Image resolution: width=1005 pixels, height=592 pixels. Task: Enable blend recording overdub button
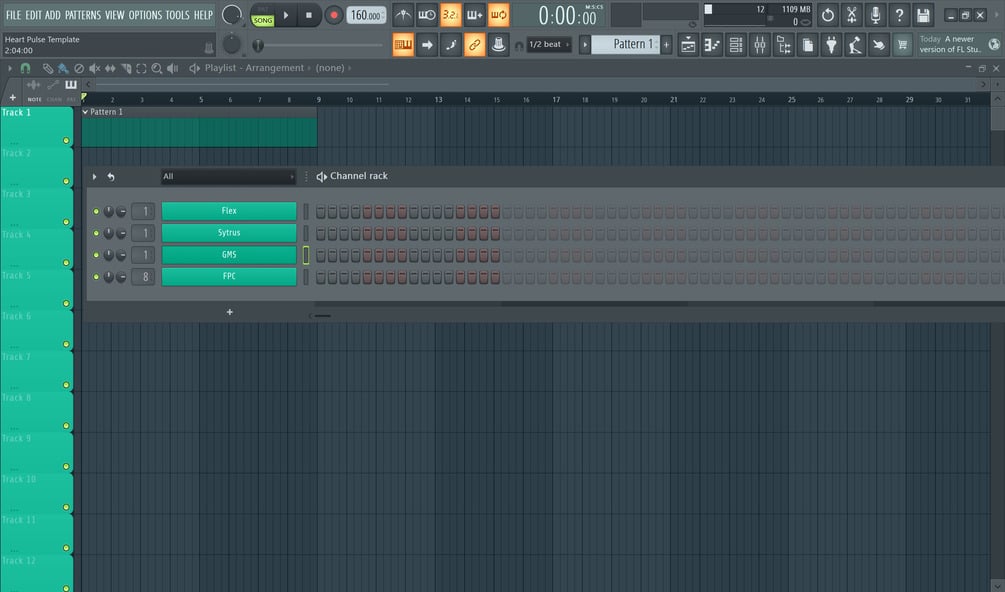(474, 15)
